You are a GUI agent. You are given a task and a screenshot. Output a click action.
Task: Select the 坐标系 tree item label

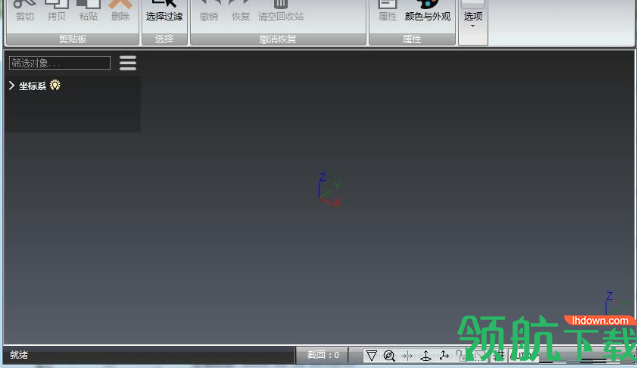(x=32, y=86)
